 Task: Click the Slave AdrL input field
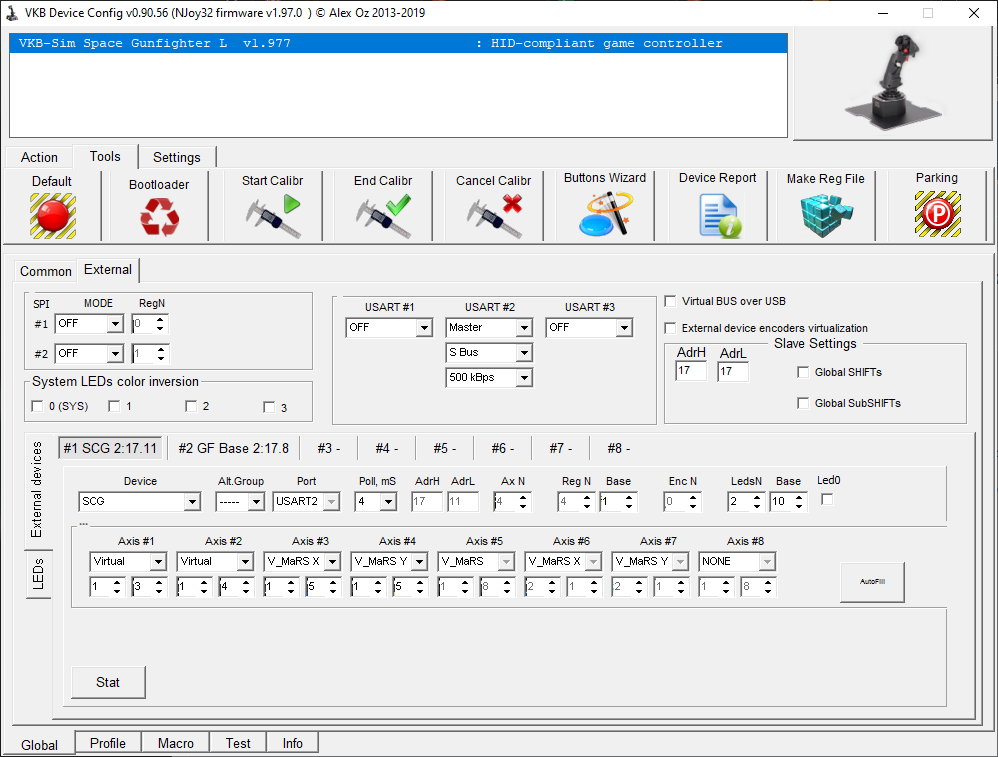pos(733,371)
